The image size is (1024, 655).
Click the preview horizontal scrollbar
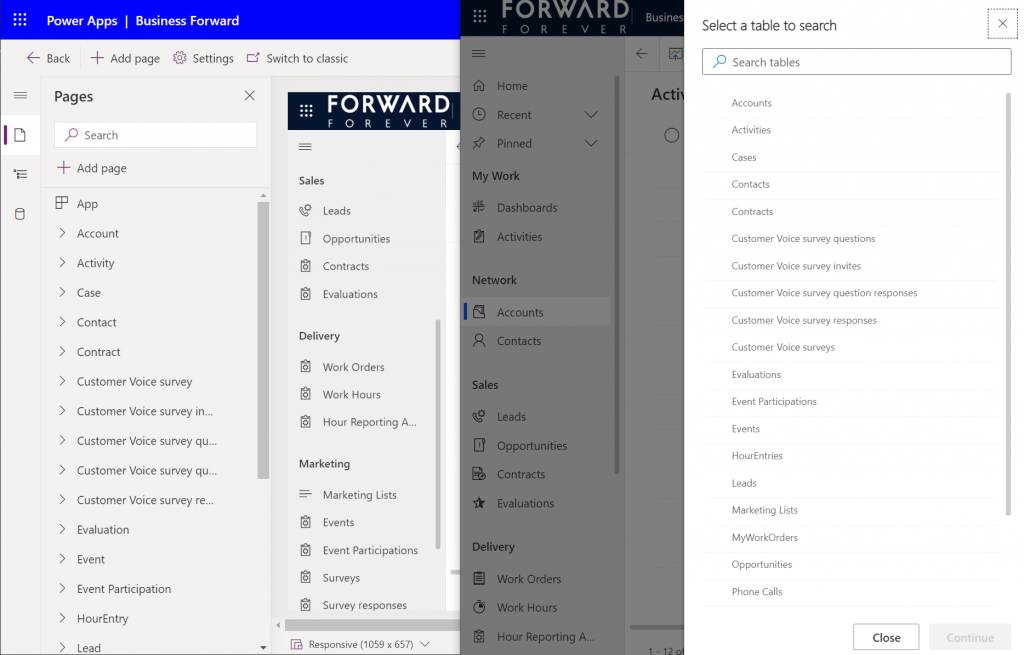372,625
